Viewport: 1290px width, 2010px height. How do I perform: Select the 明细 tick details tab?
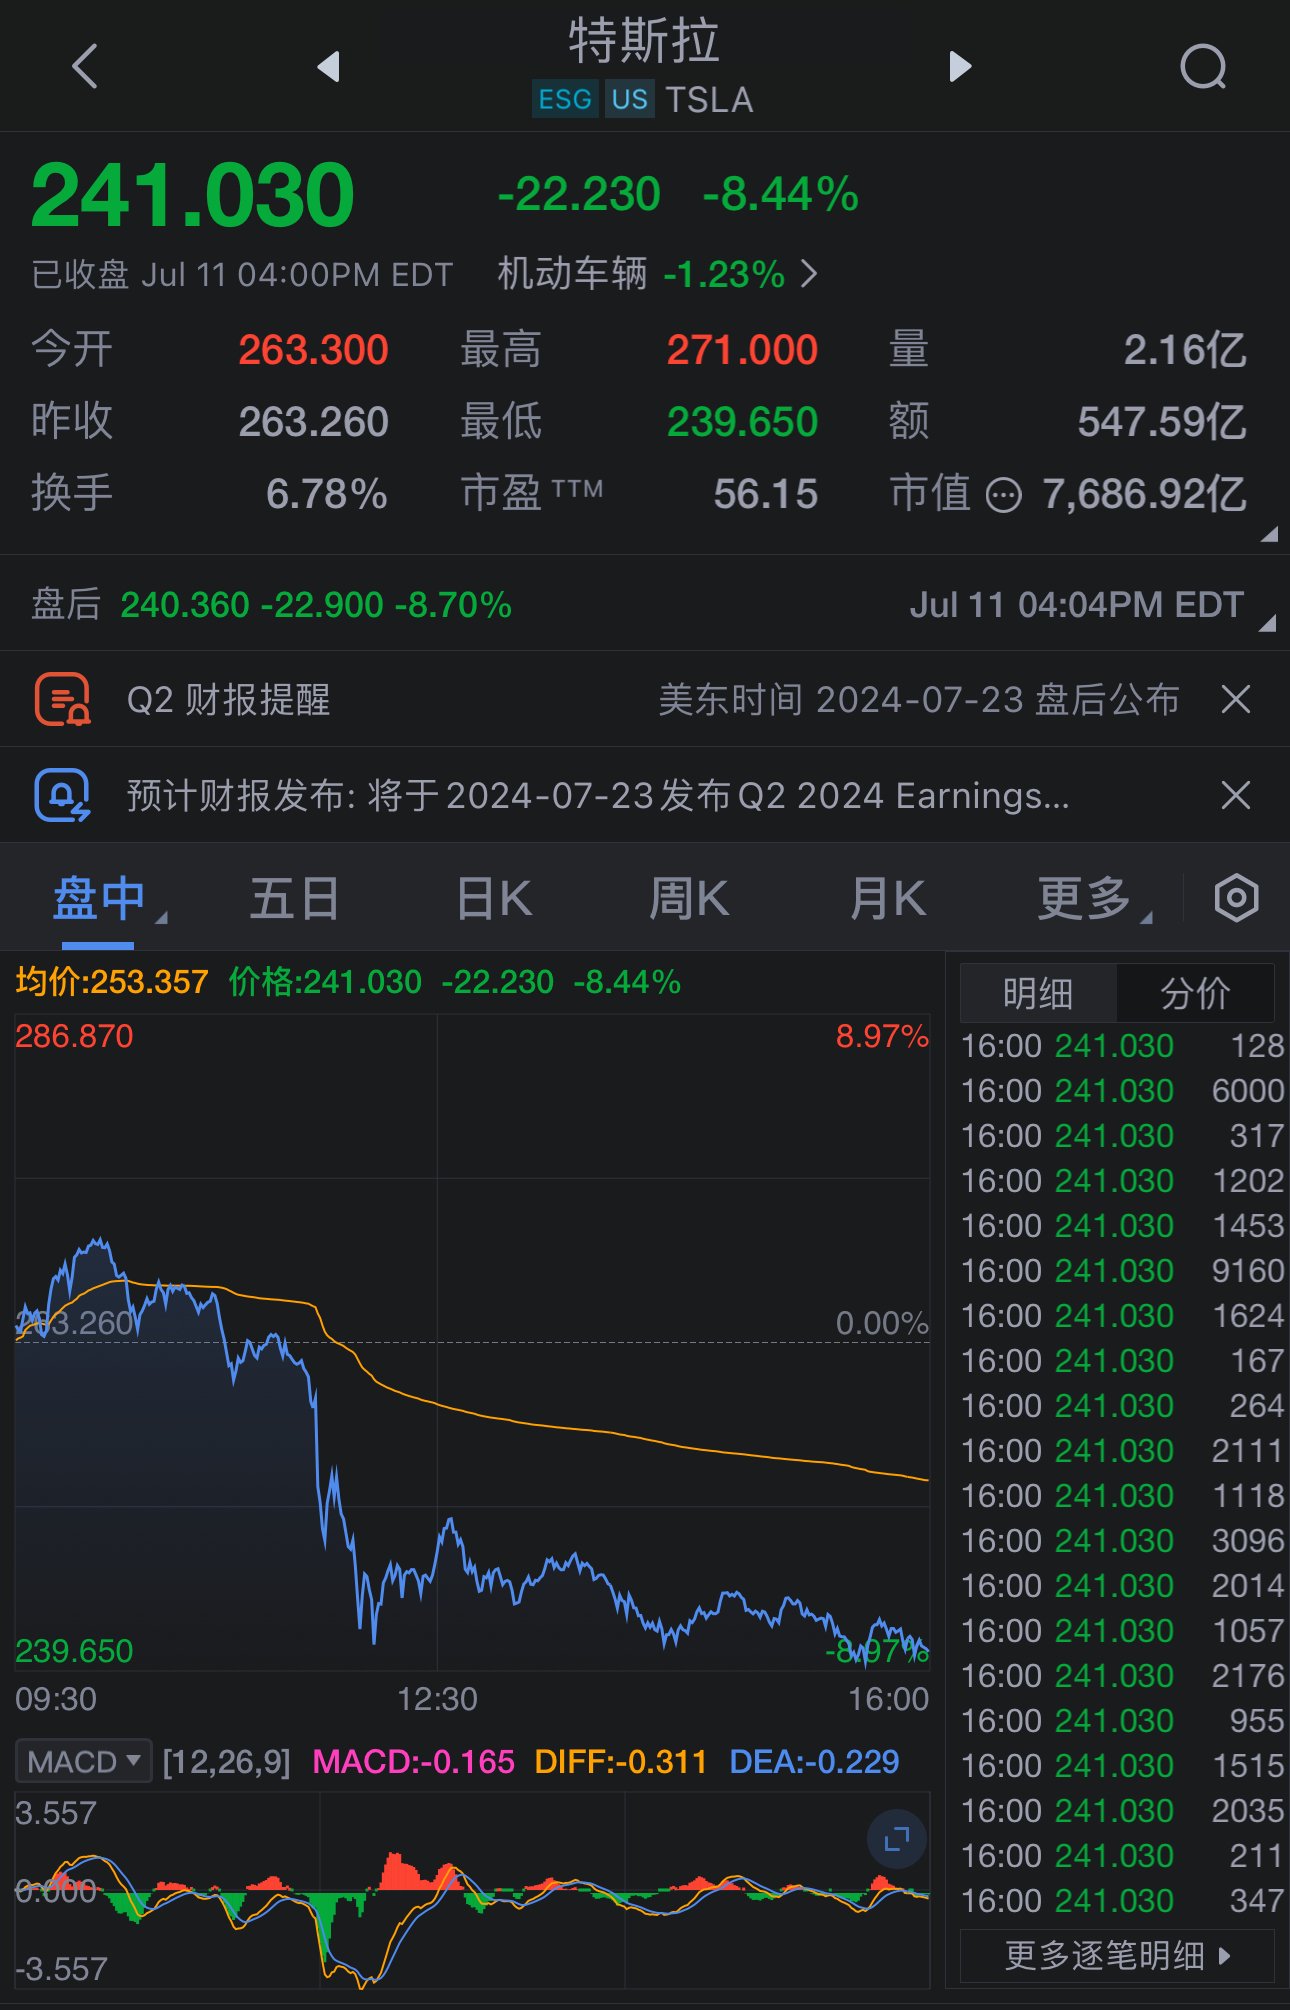coord(1038,993)
